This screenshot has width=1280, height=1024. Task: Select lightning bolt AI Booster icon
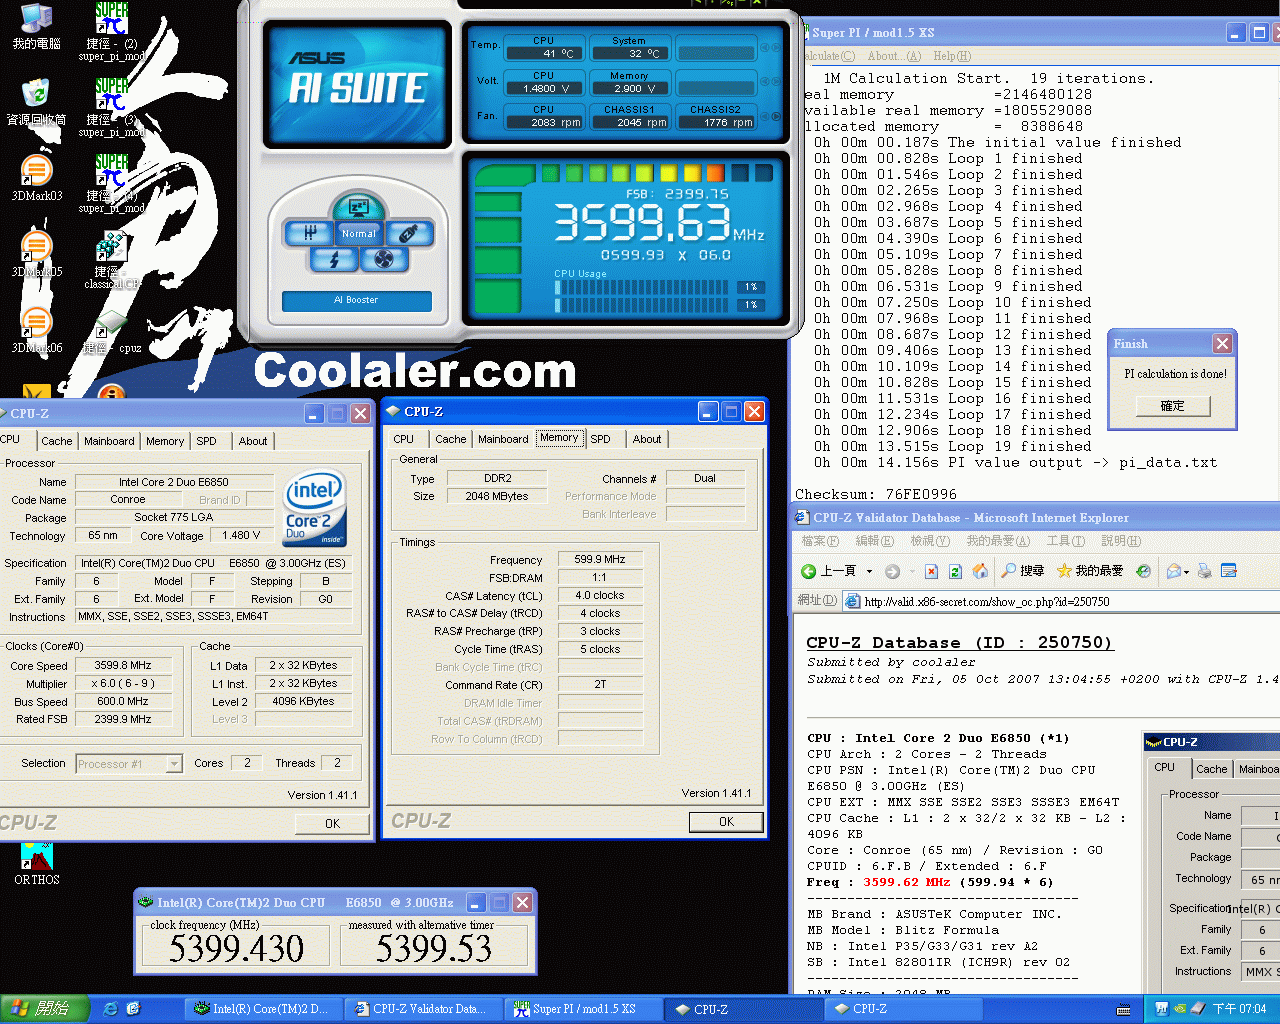point(335,259)
